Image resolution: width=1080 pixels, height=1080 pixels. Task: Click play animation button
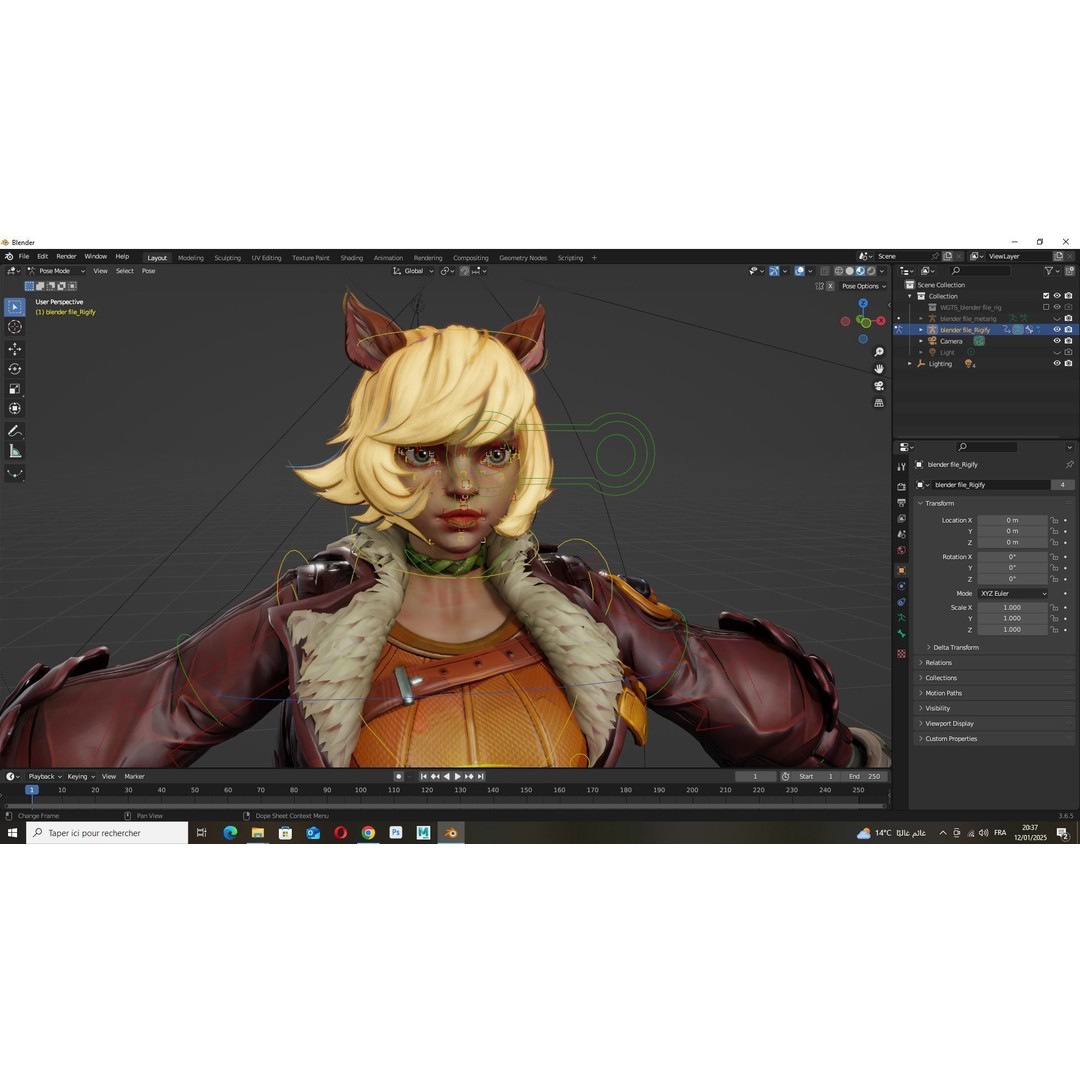coord(457,776)
